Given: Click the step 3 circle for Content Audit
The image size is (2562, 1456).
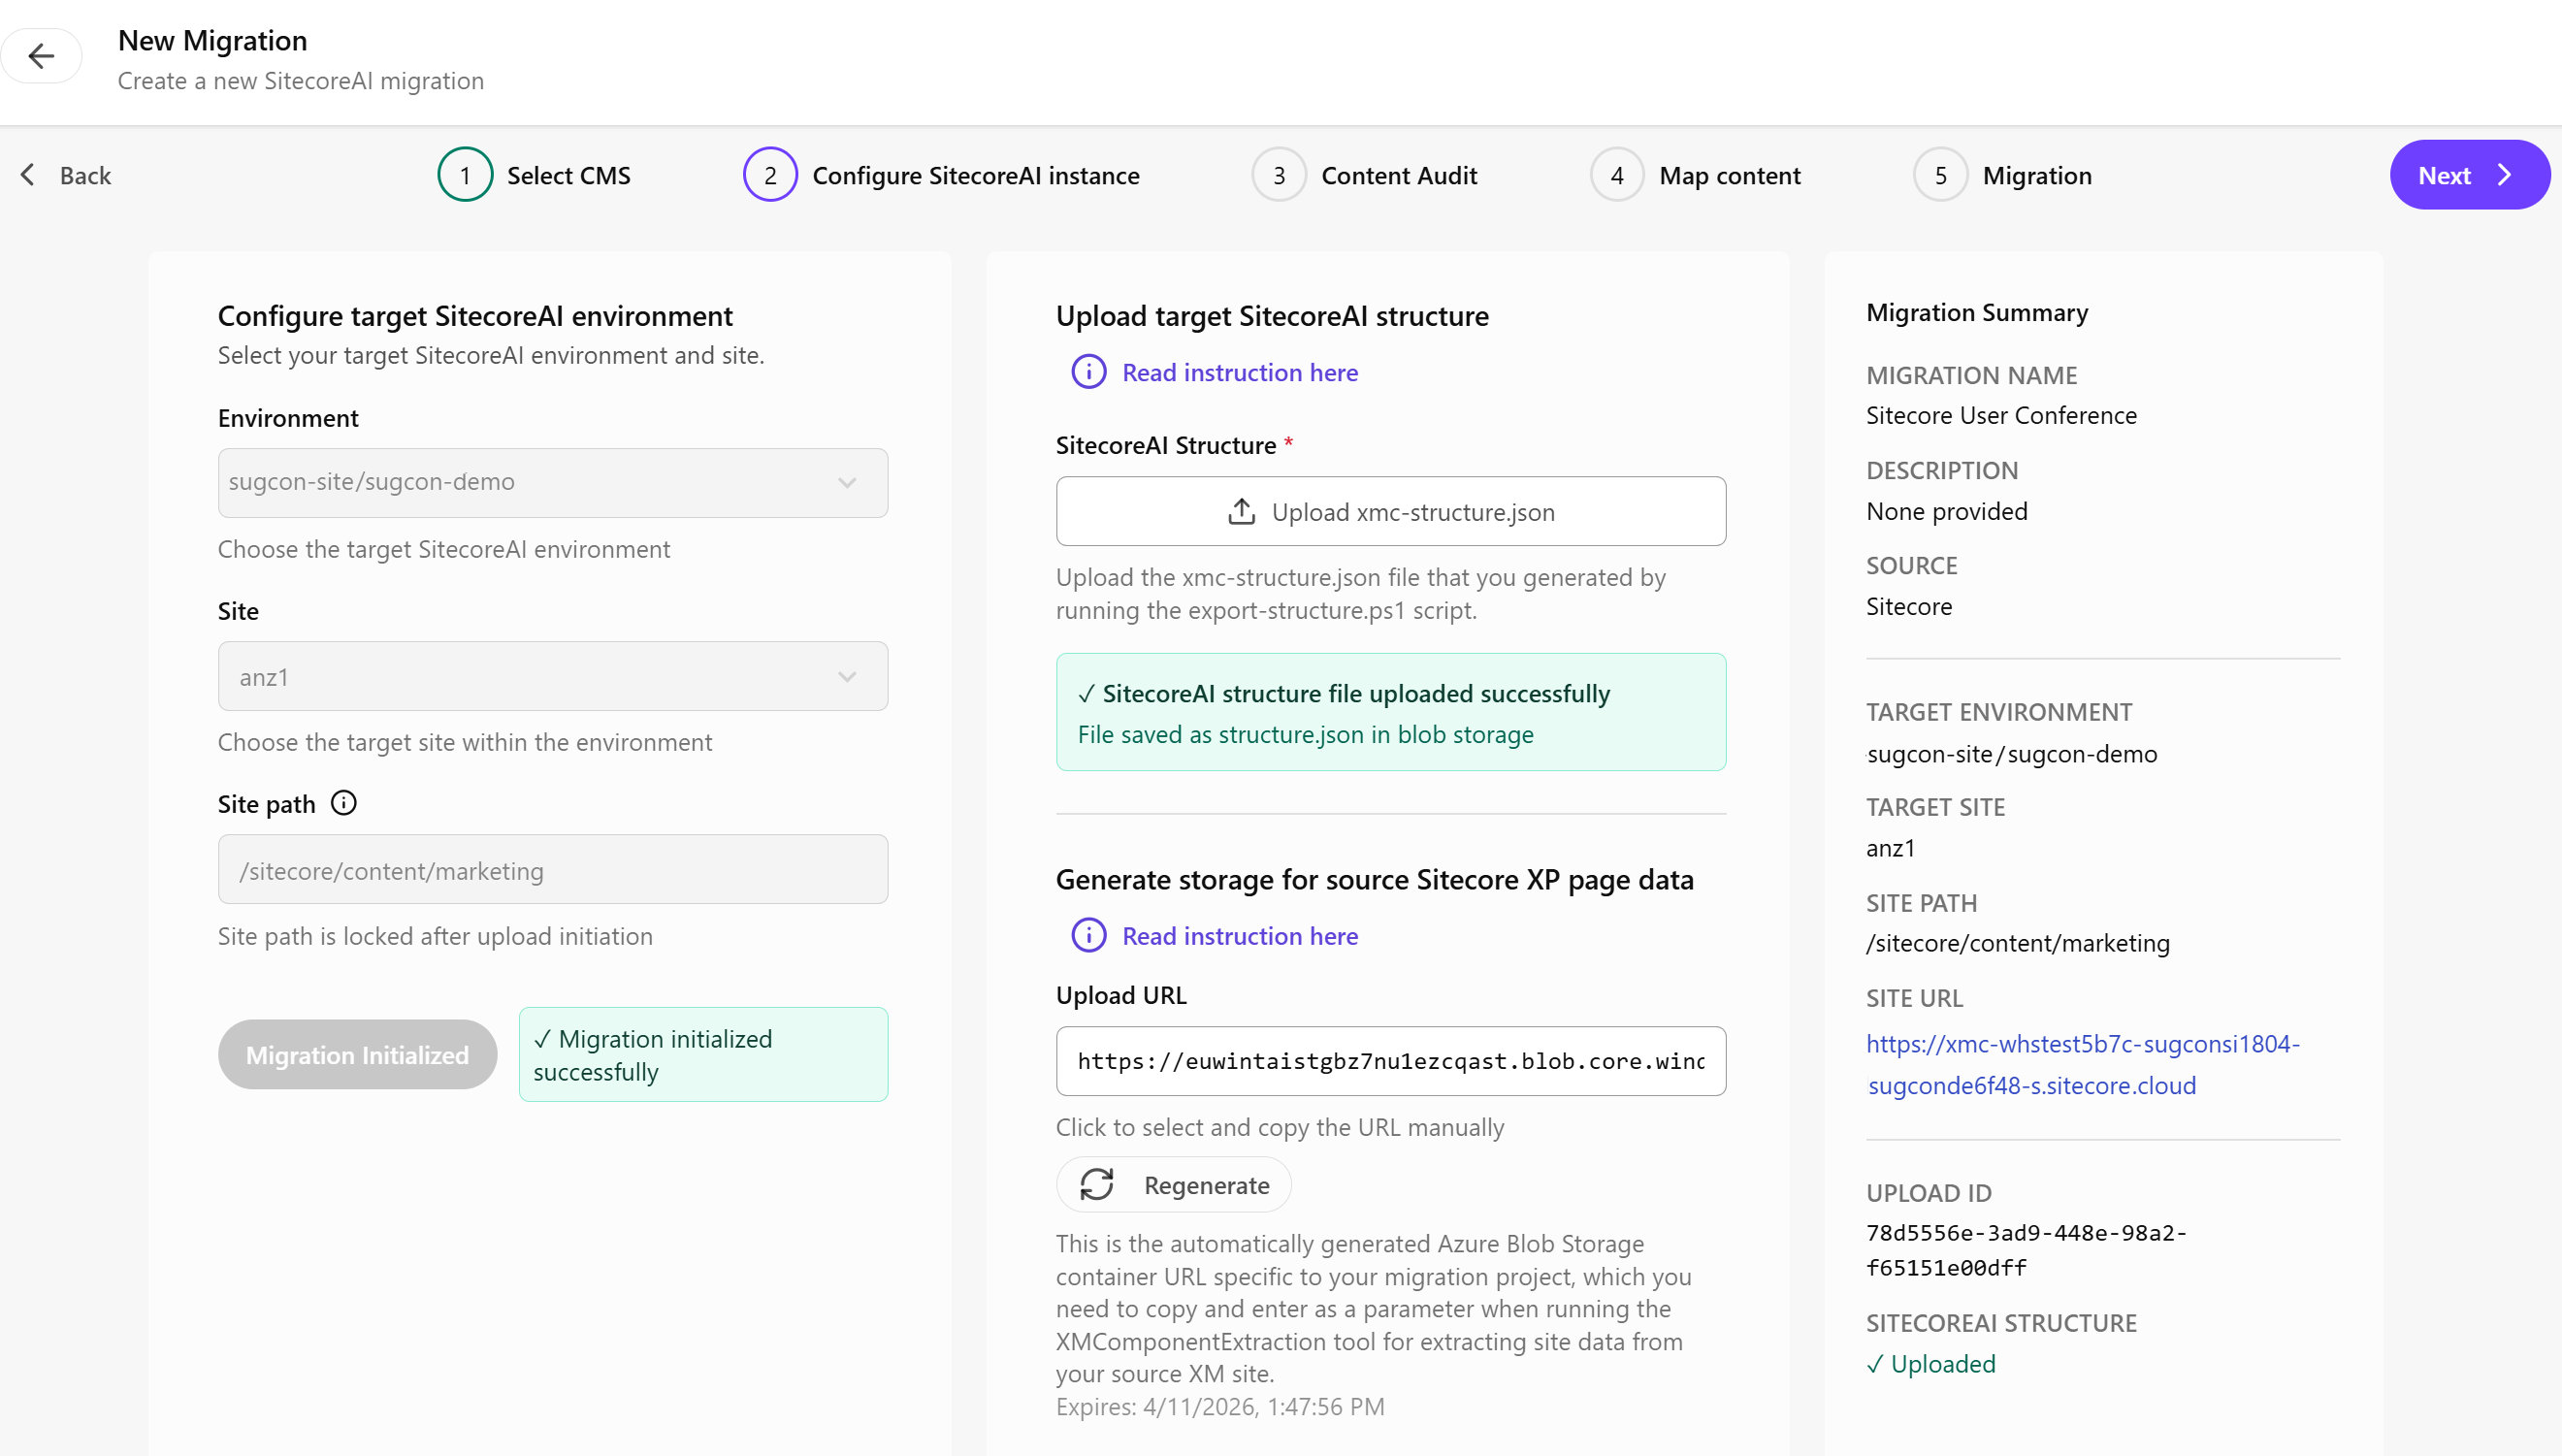Looking at the screenshot, I should point(1279,175).
